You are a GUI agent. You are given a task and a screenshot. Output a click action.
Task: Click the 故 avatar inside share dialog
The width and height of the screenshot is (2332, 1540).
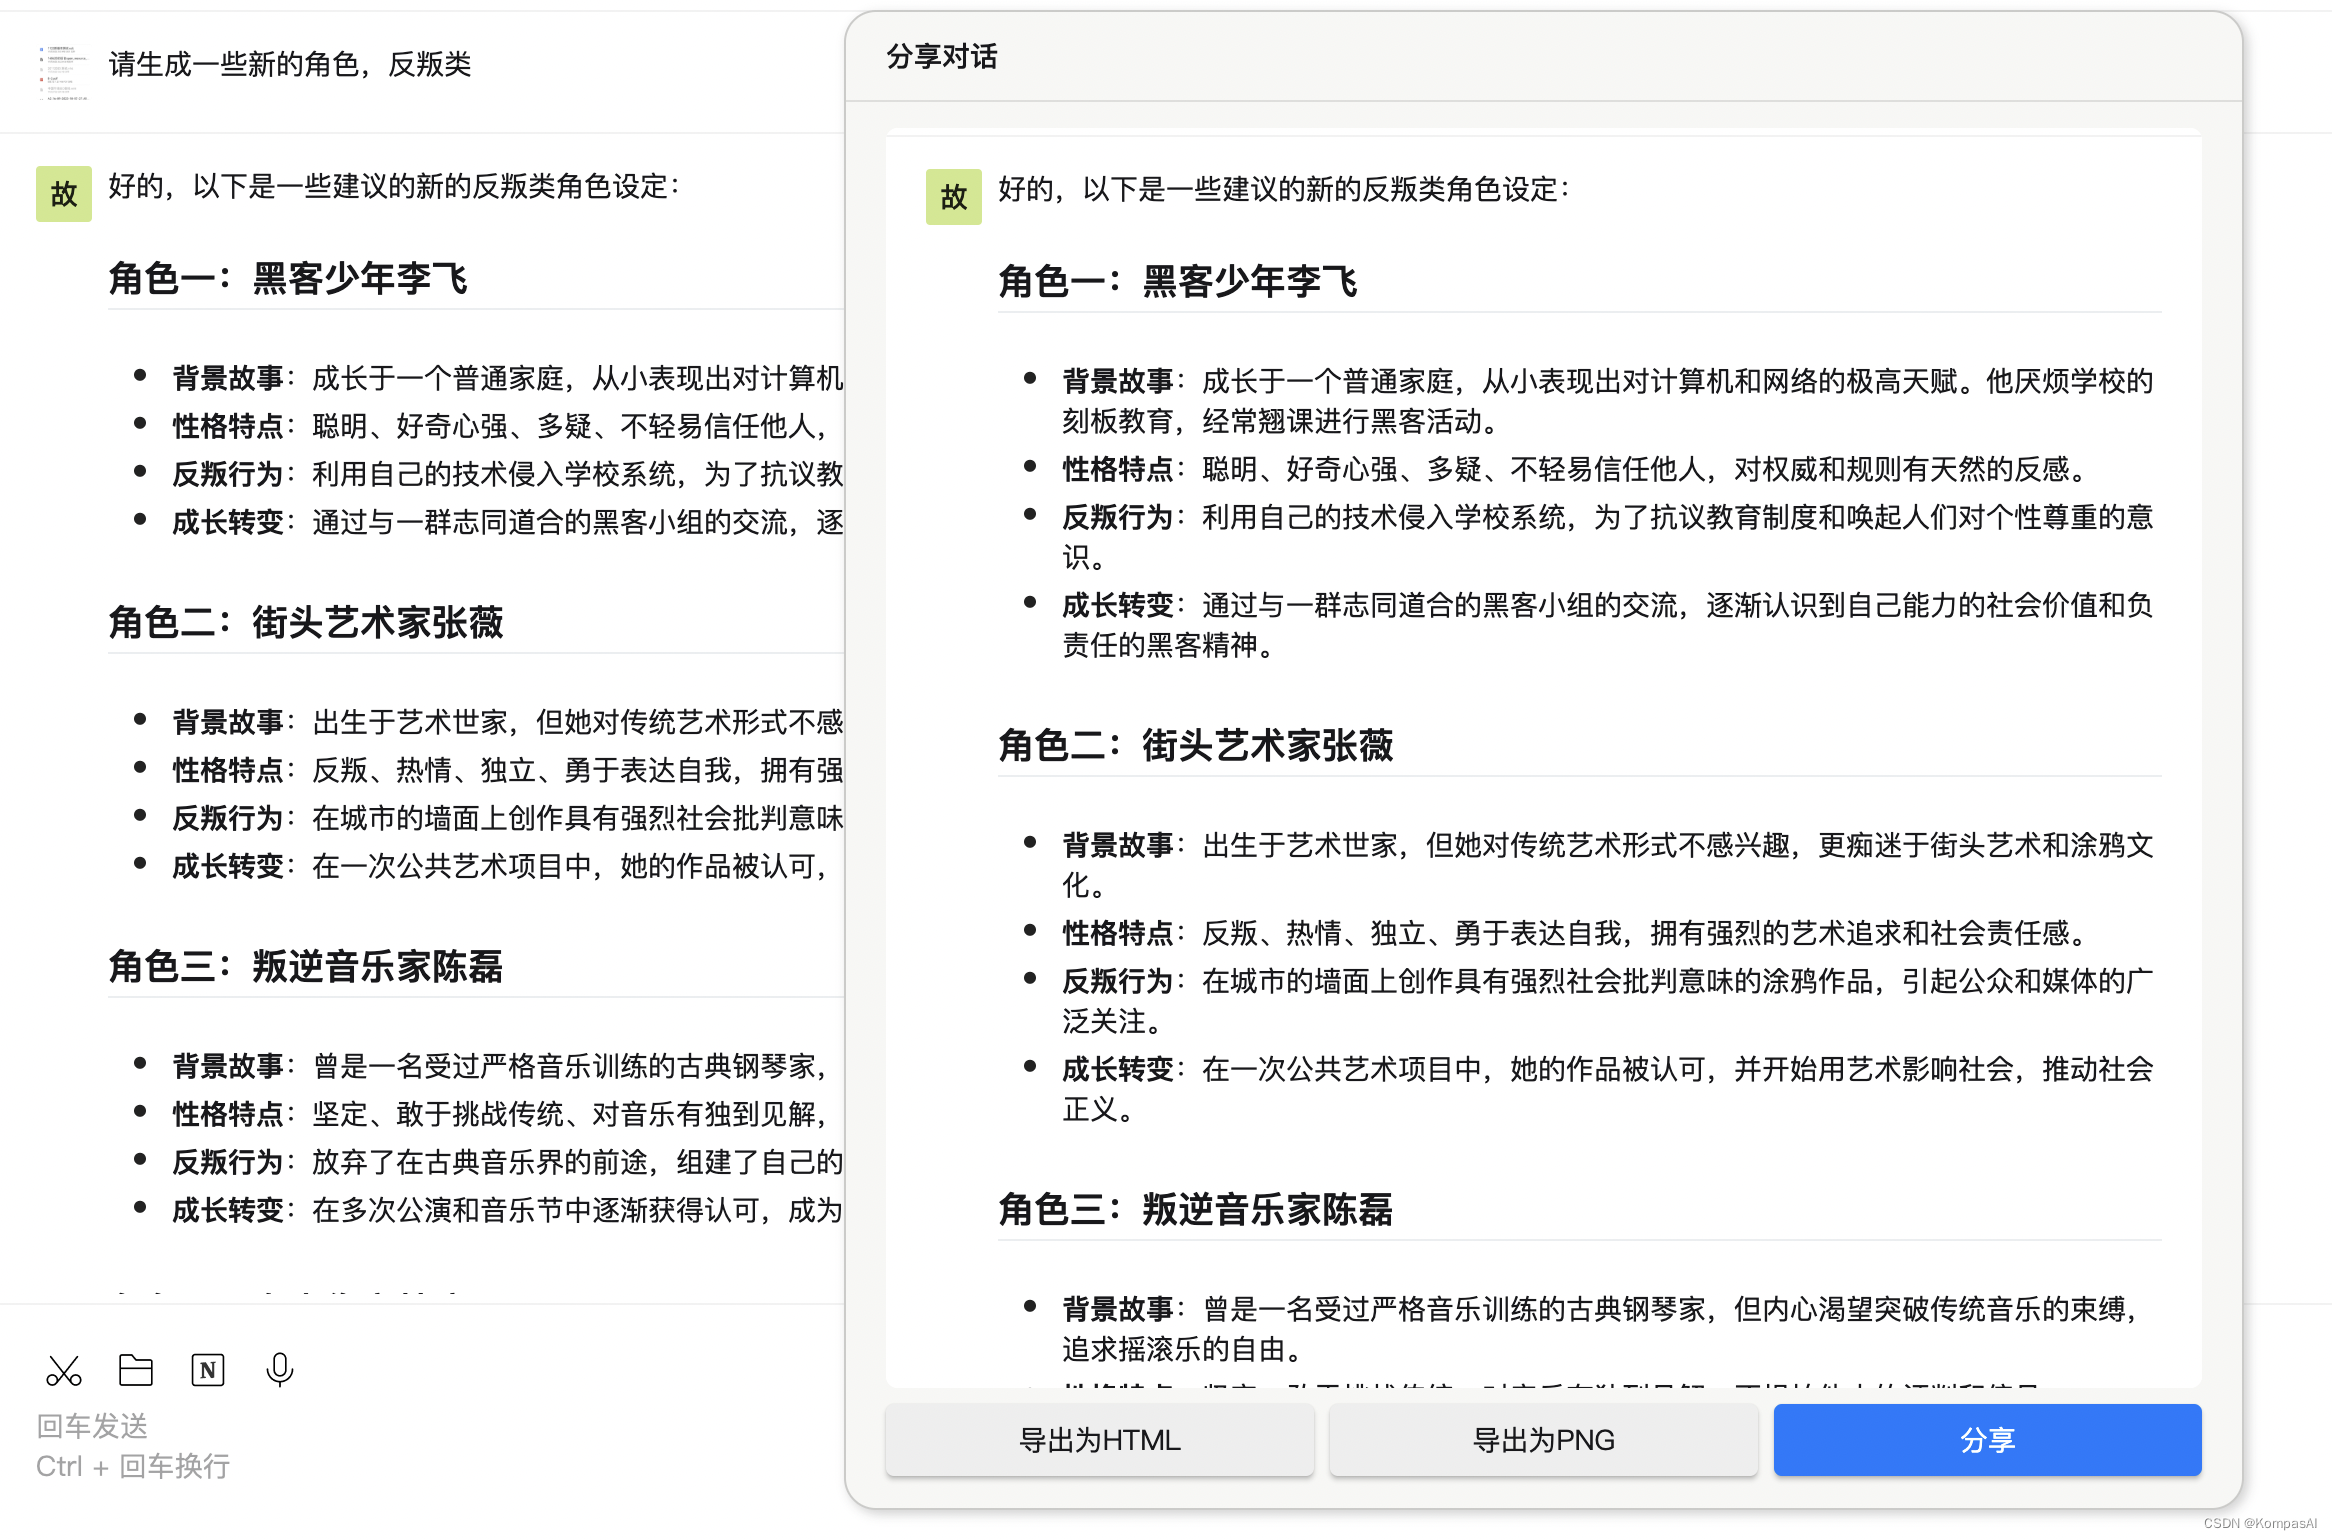tap(953, 197)
